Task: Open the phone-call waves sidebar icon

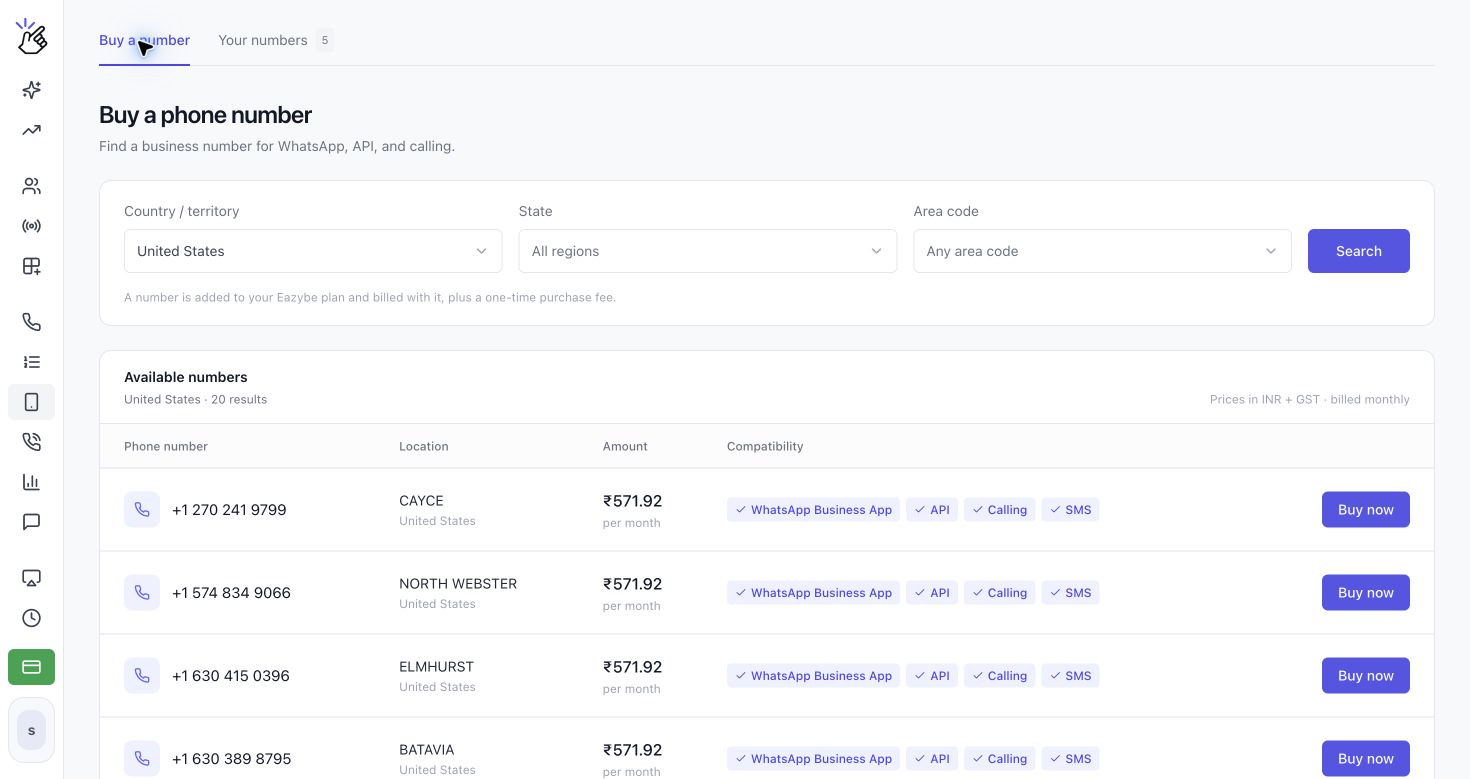Action: [32, 442]
